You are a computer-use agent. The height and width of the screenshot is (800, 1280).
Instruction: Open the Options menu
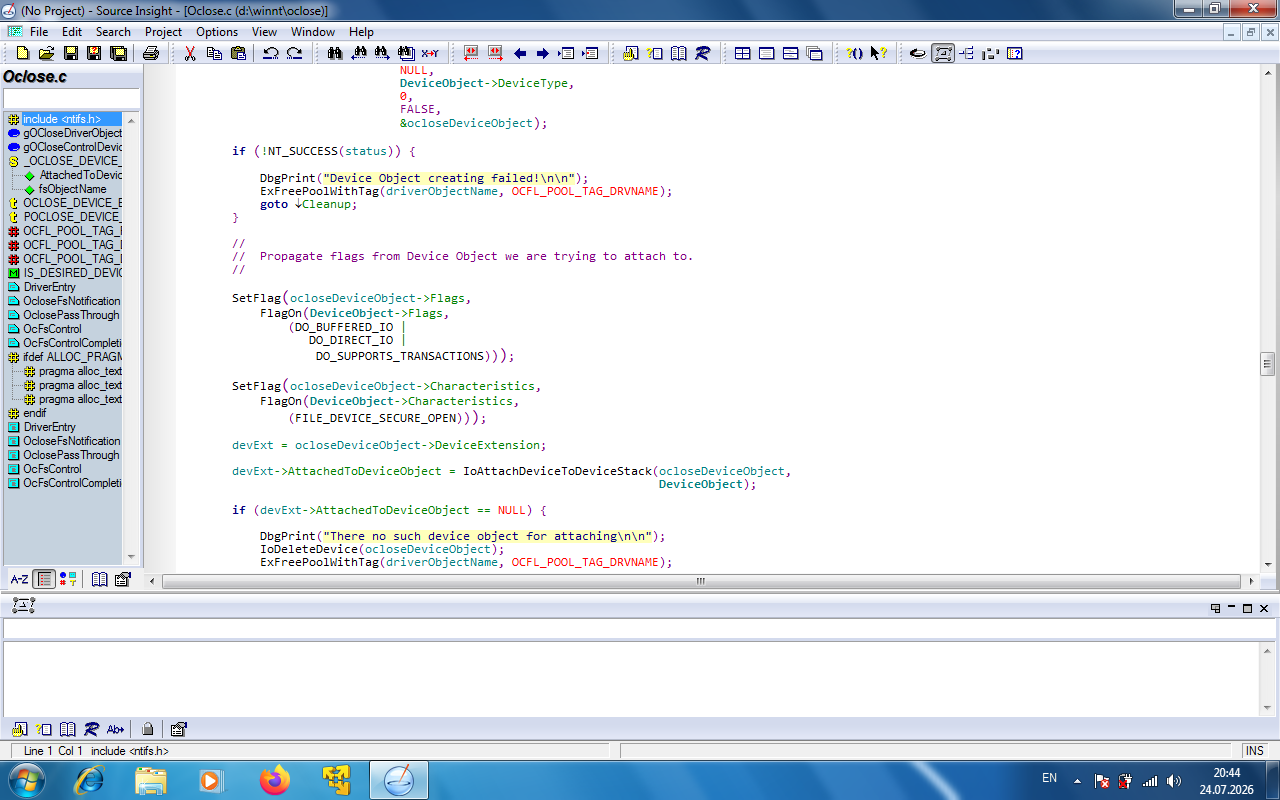coord(217,32)
